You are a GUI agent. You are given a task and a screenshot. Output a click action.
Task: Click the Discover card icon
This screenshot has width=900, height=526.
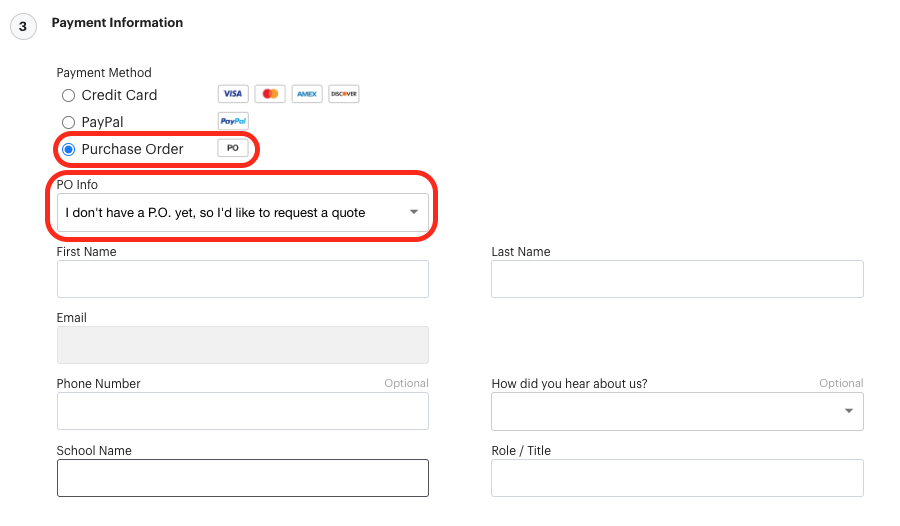tap(344, 94)
